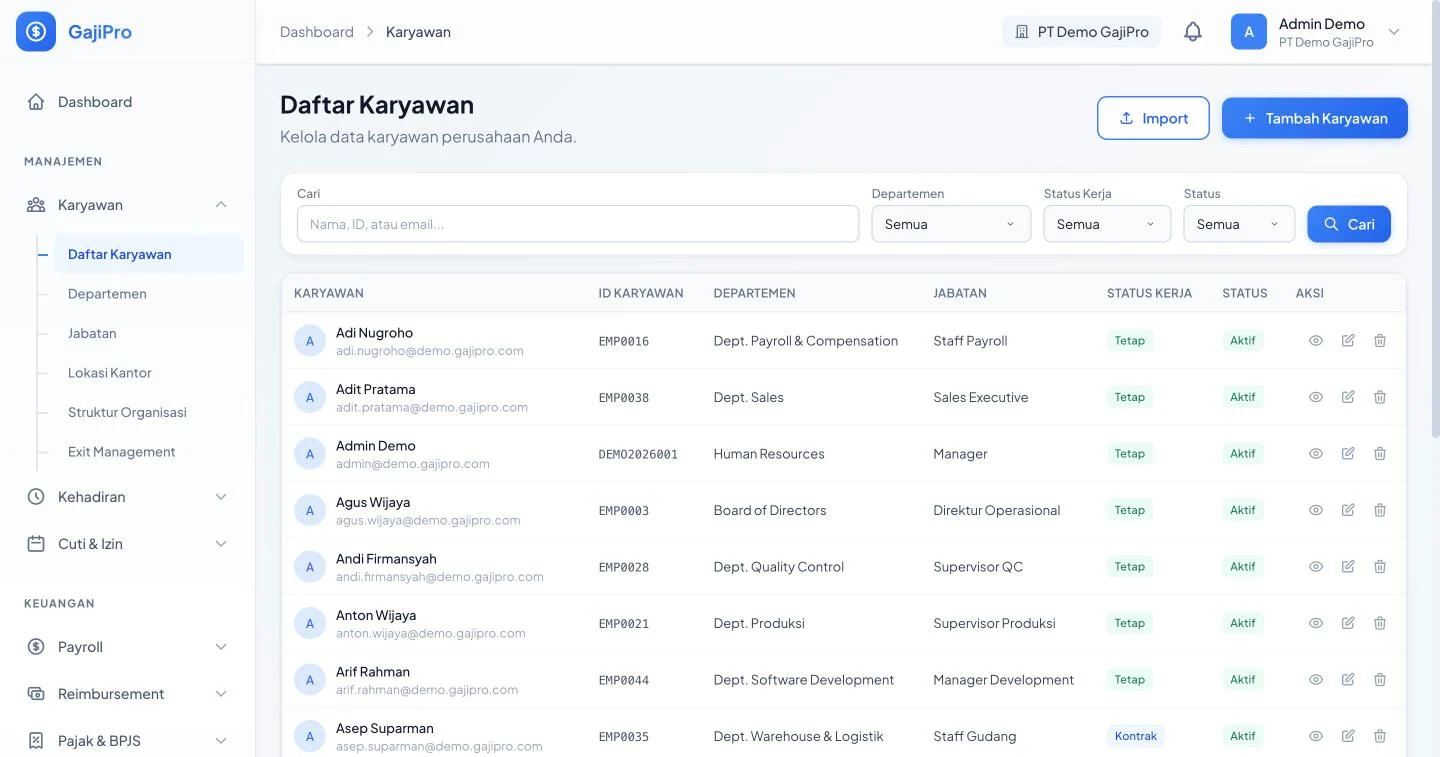Follow the Dashboard breadcrumb link
Screen dimensions: 1440x757
317,32
